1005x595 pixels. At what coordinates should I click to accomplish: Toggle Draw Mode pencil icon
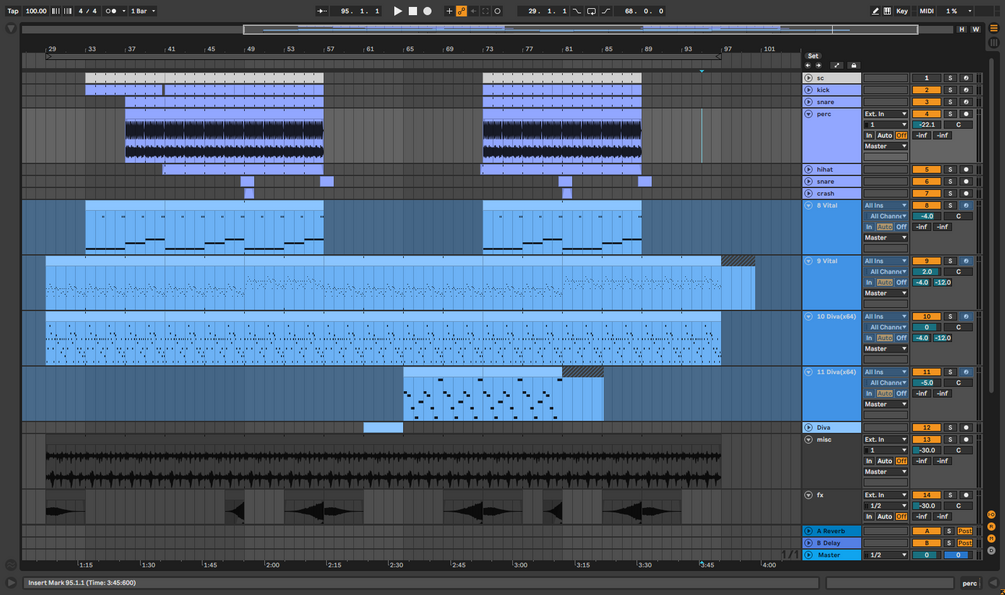coord(875,11)
